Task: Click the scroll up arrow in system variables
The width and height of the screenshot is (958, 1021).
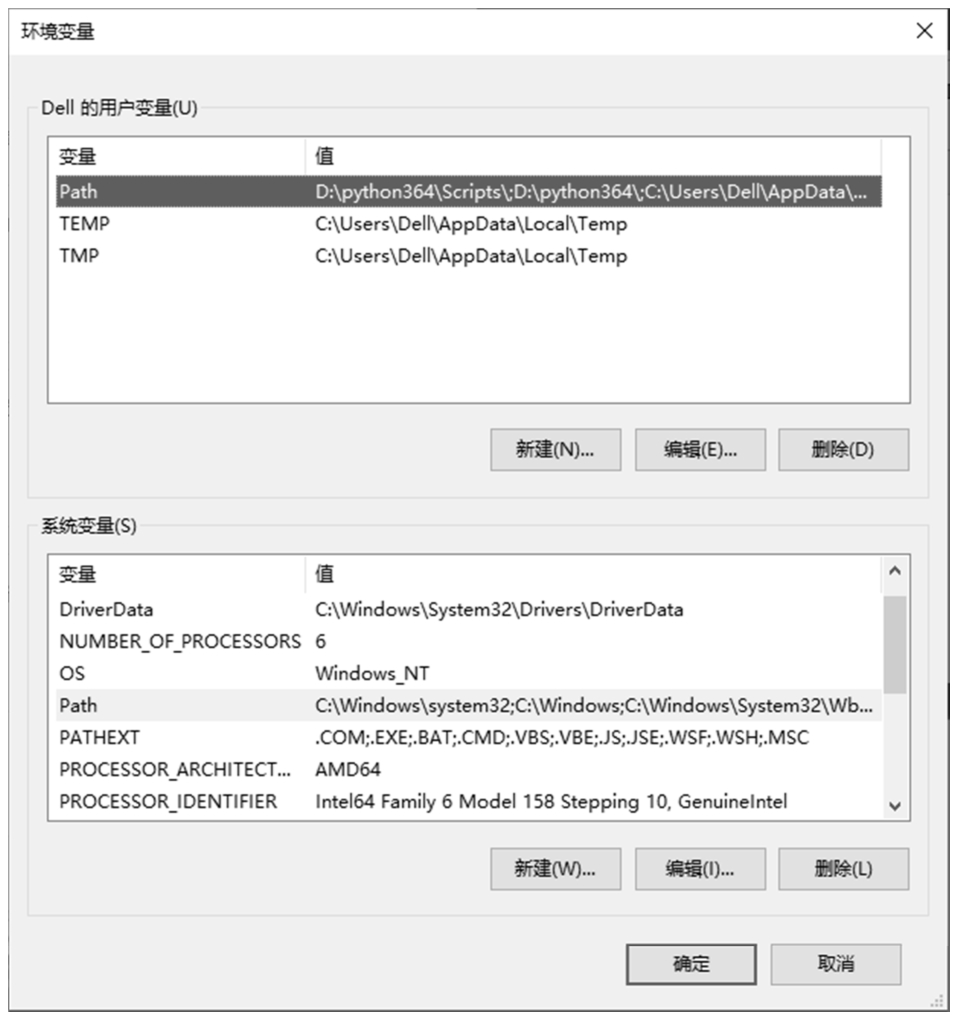Action: (x=895, y=571)
